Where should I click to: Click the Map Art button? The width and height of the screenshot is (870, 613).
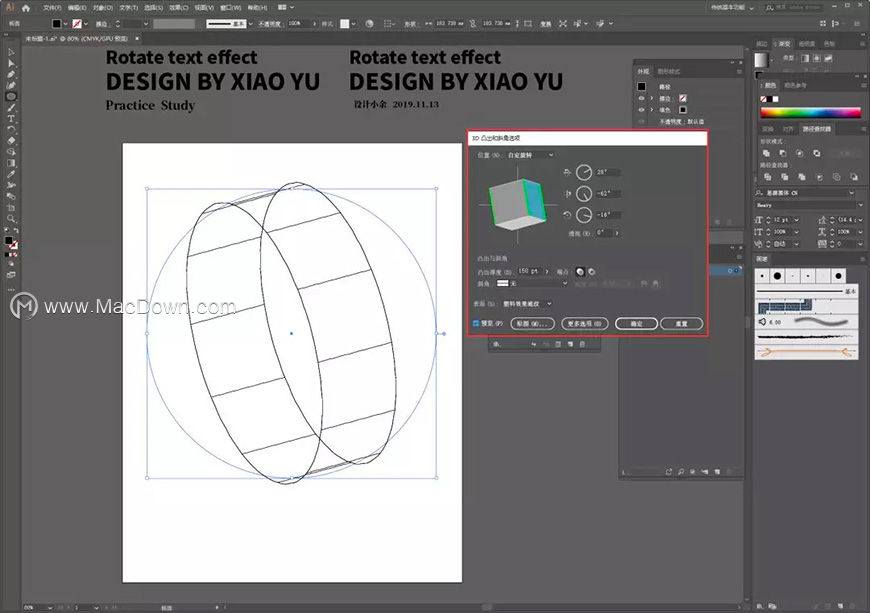click(x=532, y=323)
